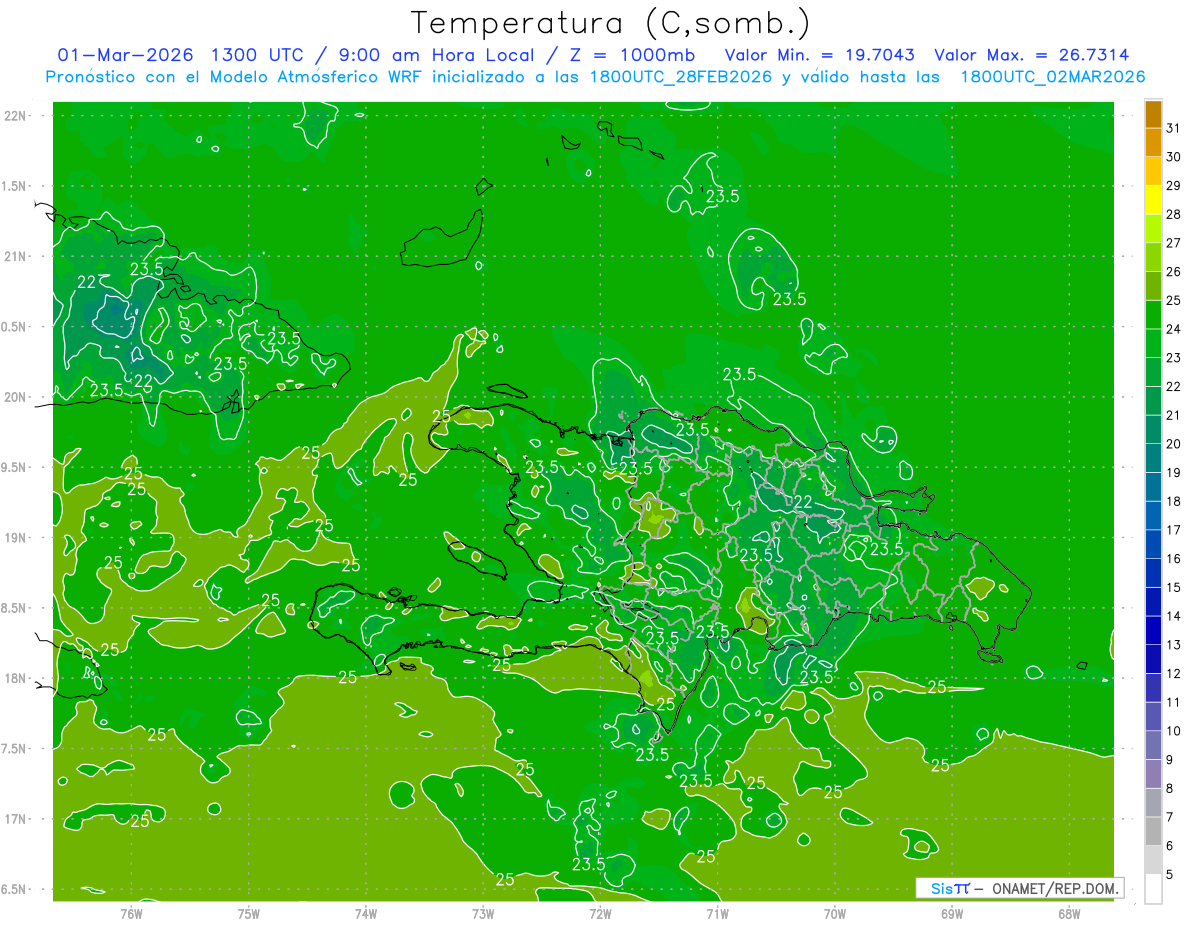
Task: Click the '68W' longitude axis label
Action: 1068,913
